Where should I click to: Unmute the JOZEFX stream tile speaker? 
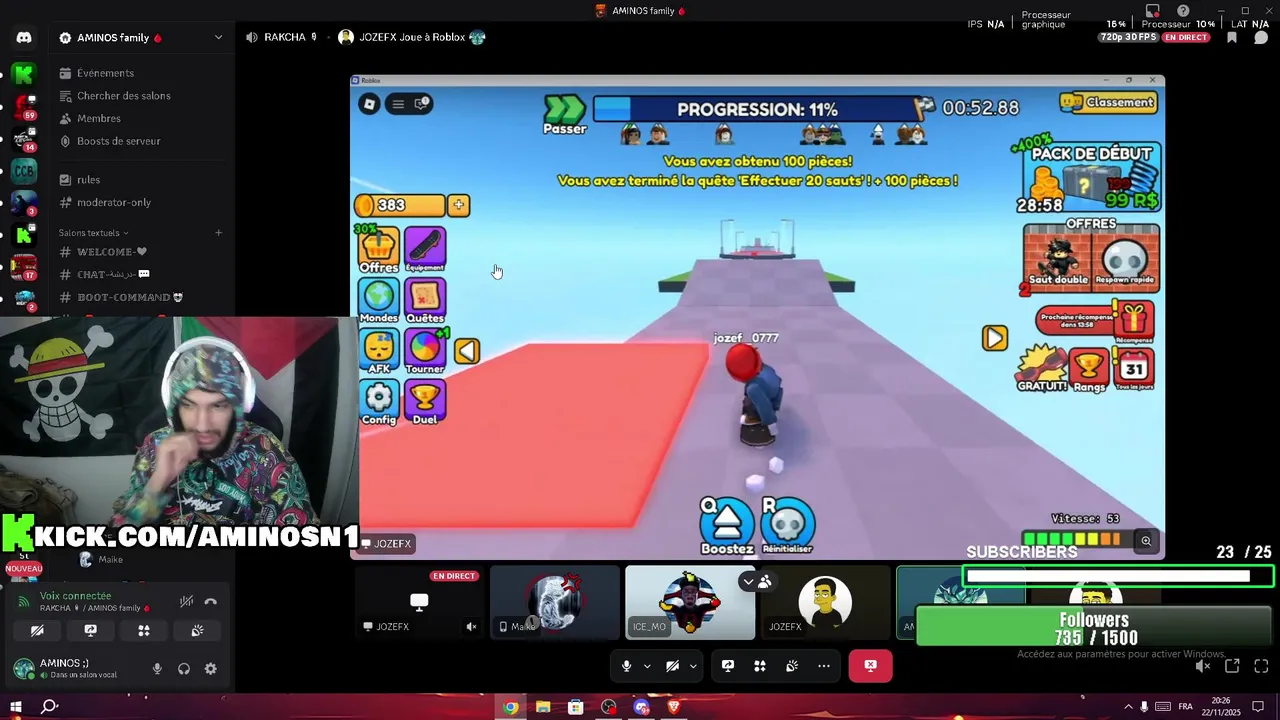coord(471,627)
